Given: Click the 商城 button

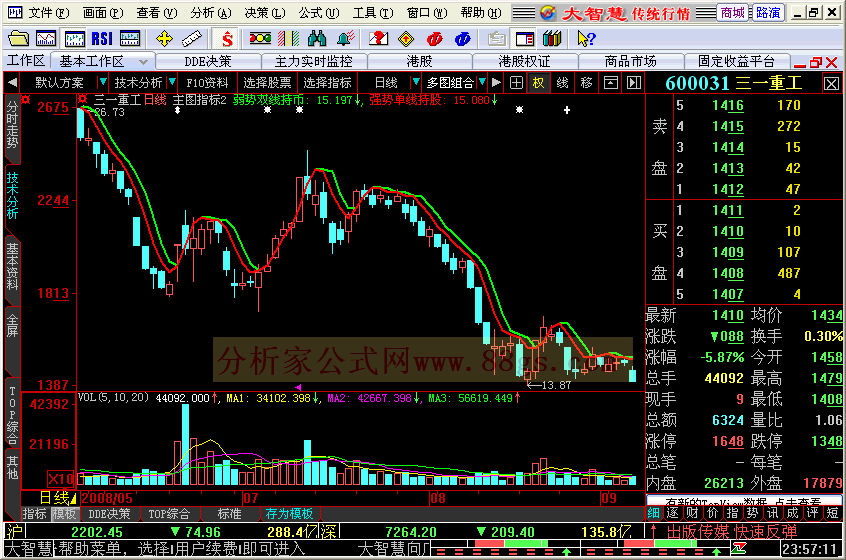Looking at the screenshot, I should pos(732,12).
